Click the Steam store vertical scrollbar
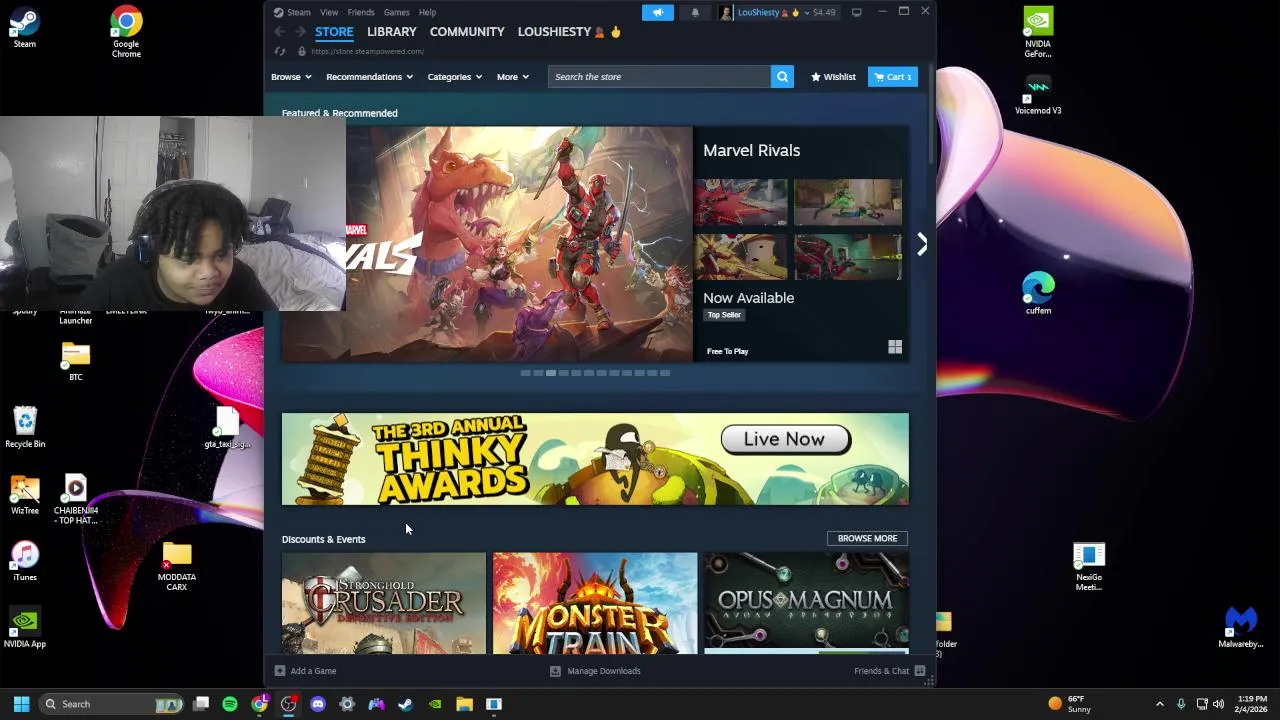This screenshot has width=1280, height=720. [932, 115]
